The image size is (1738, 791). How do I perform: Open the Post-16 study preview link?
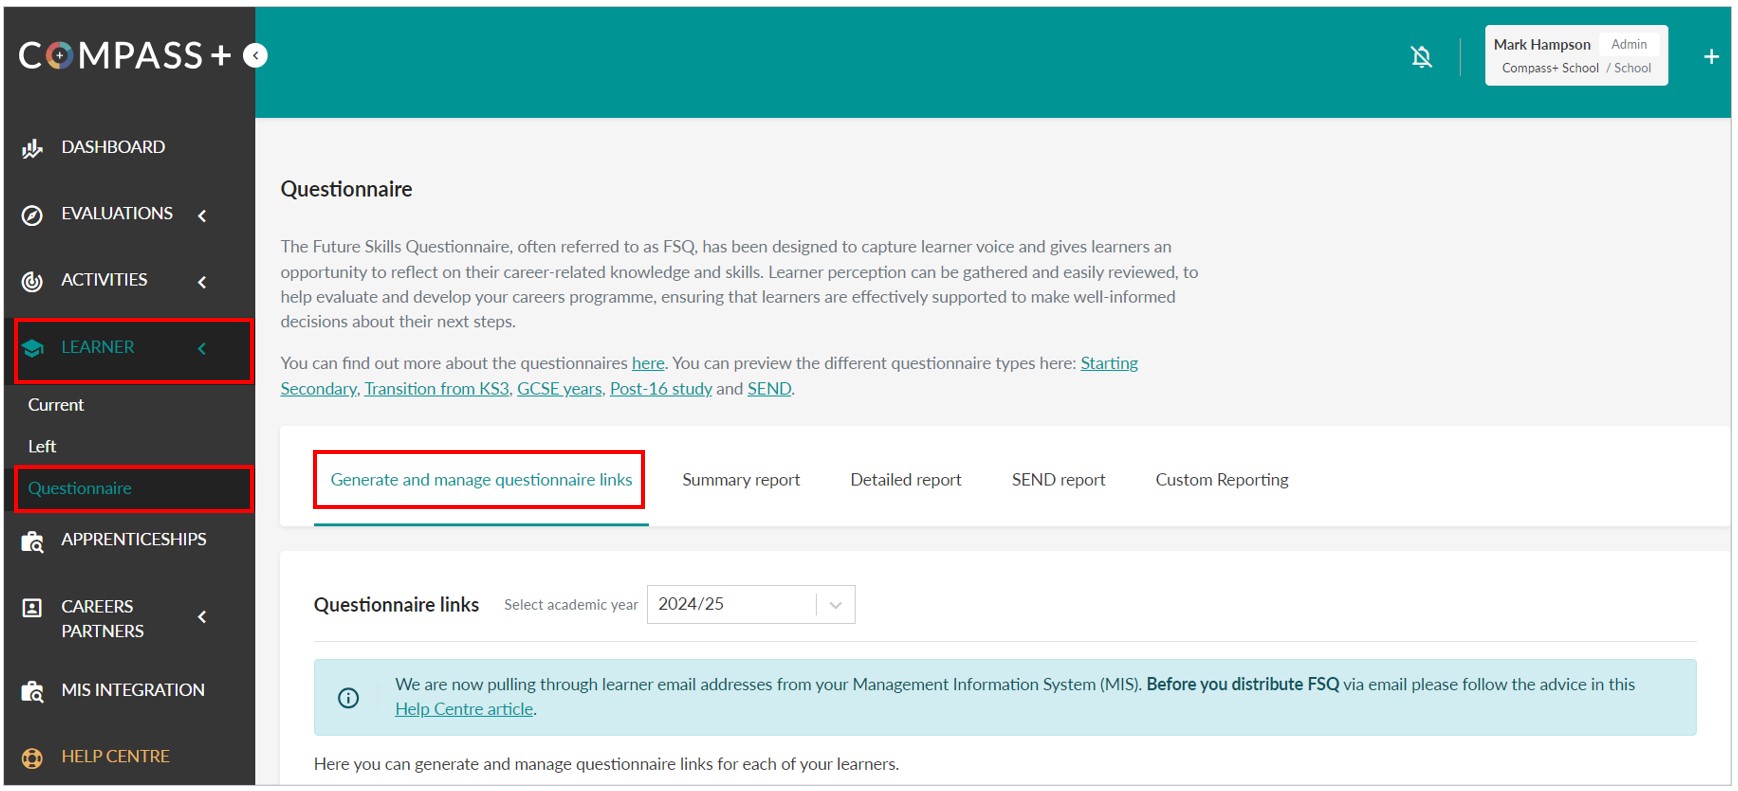click(x=661, y=389)
